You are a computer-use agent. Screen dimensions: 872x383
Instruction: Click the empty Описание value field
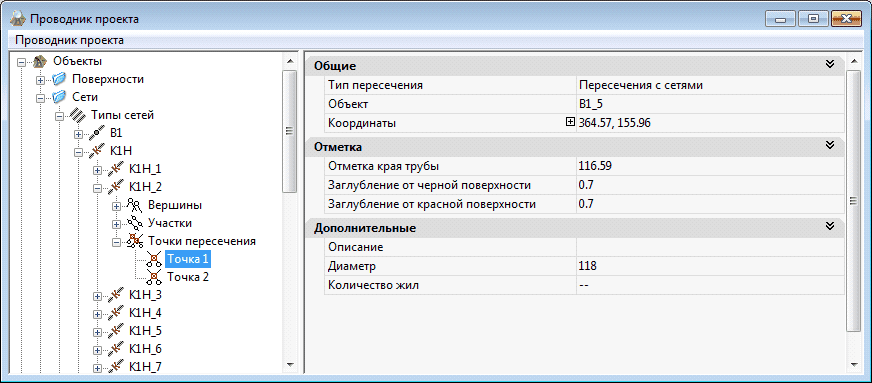[x=710, y=247]
